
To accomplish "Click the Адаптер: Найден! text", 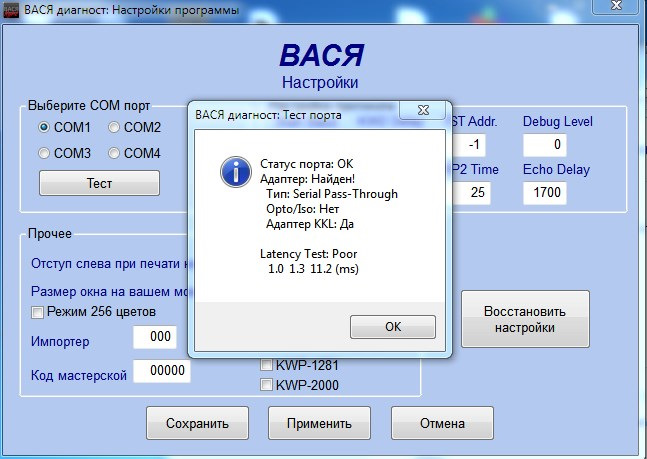I will click(x=307, y=179).
